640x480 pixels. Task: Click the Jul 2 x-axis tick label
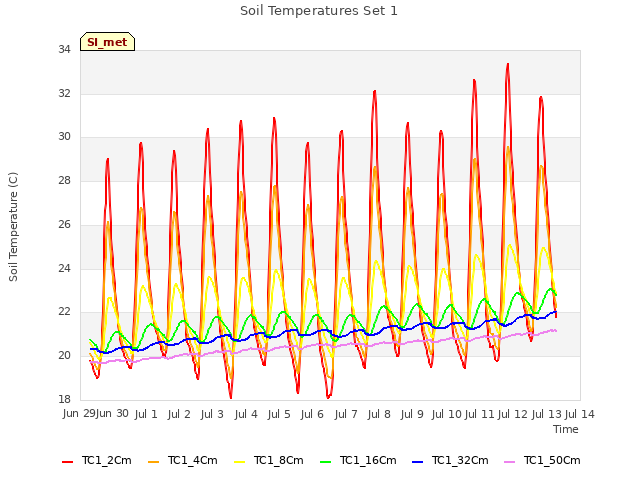(x=179, y=414)
